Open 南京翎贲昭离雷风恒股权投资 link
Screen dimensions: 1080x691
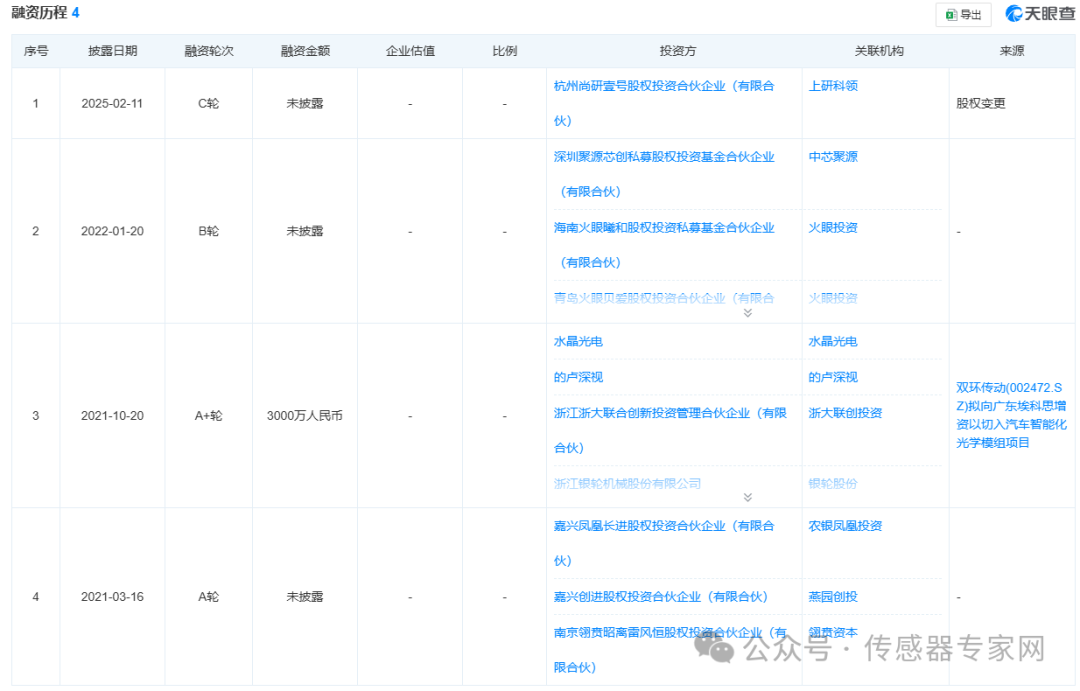pyautogui.click(x=670, y=650)
